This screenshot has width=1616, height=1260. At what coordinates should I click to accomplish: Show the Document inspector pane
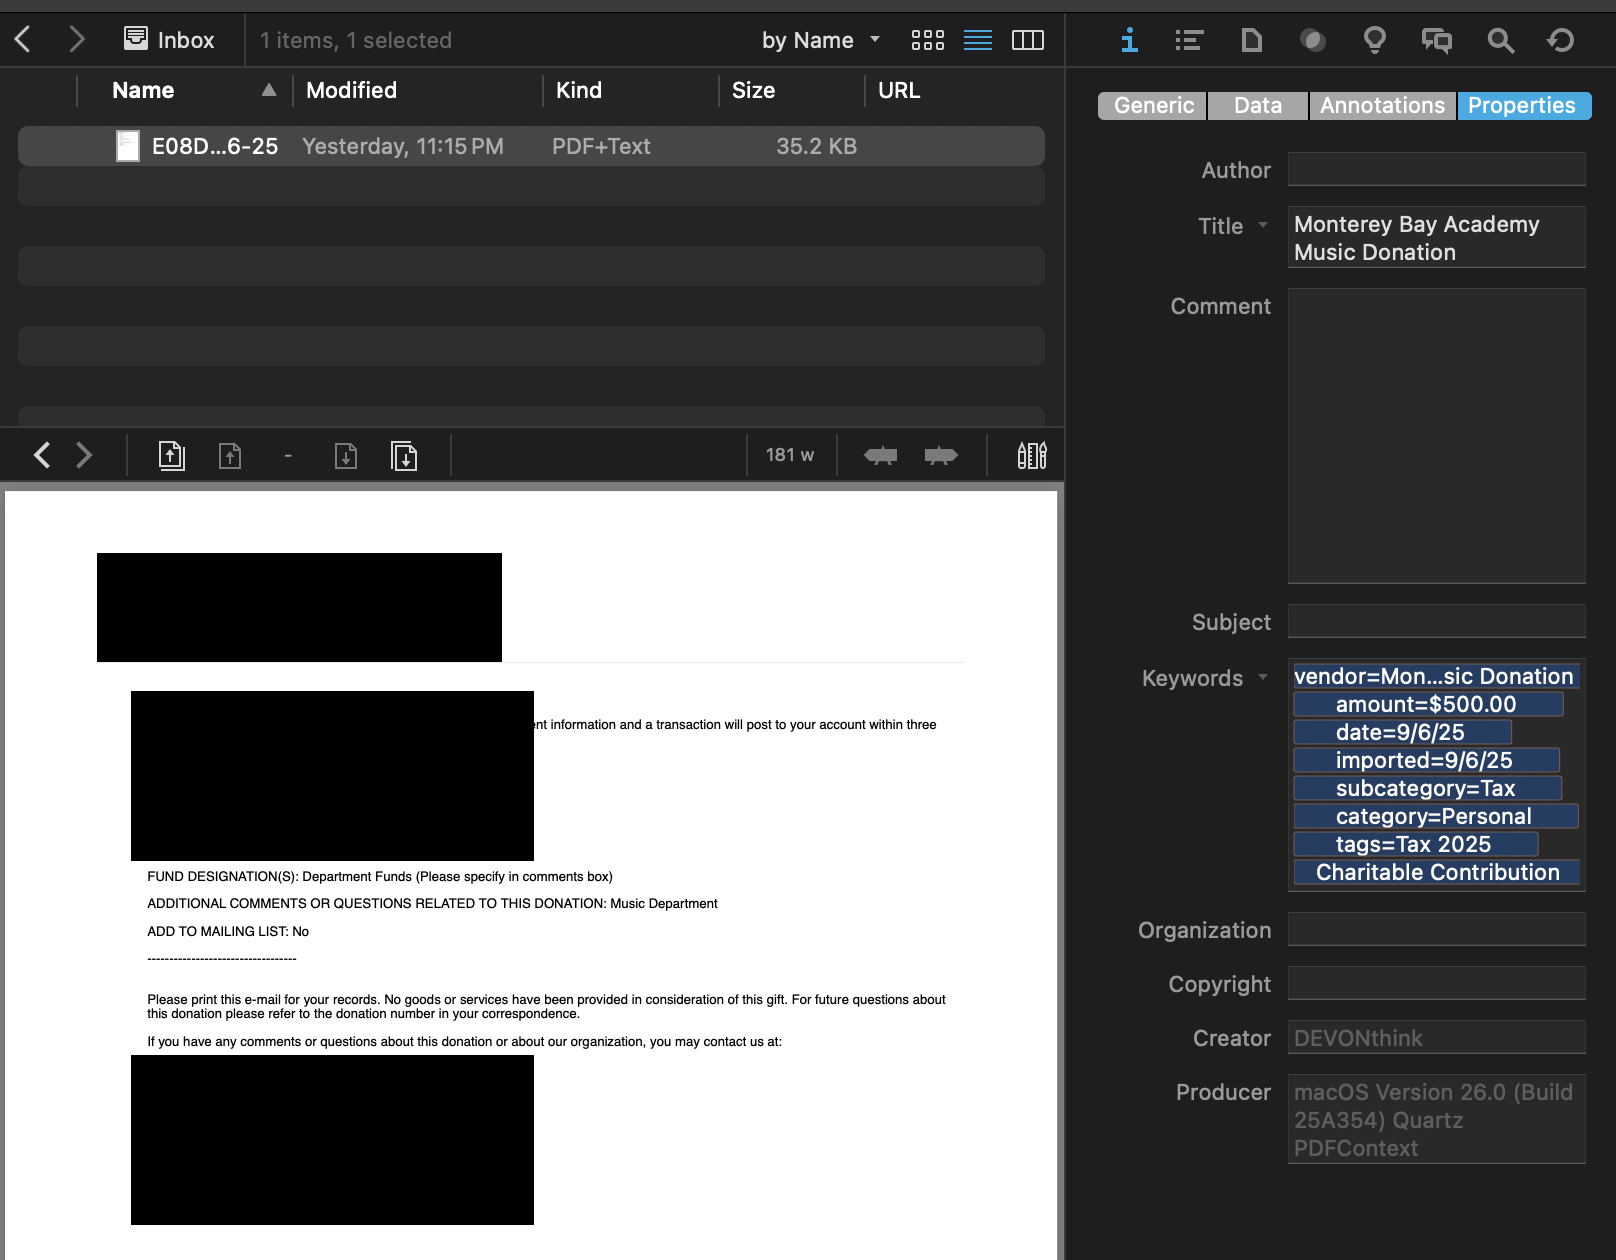point(1251,40)
